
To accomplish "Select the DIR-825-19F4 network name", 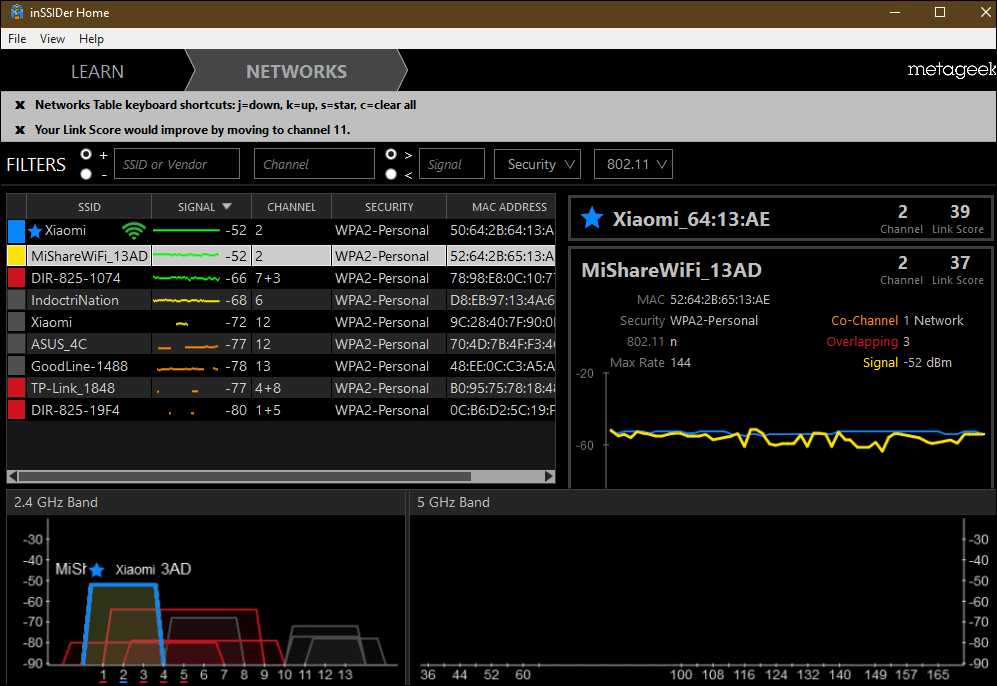I will pyautogui.click(x=75, y=410).
